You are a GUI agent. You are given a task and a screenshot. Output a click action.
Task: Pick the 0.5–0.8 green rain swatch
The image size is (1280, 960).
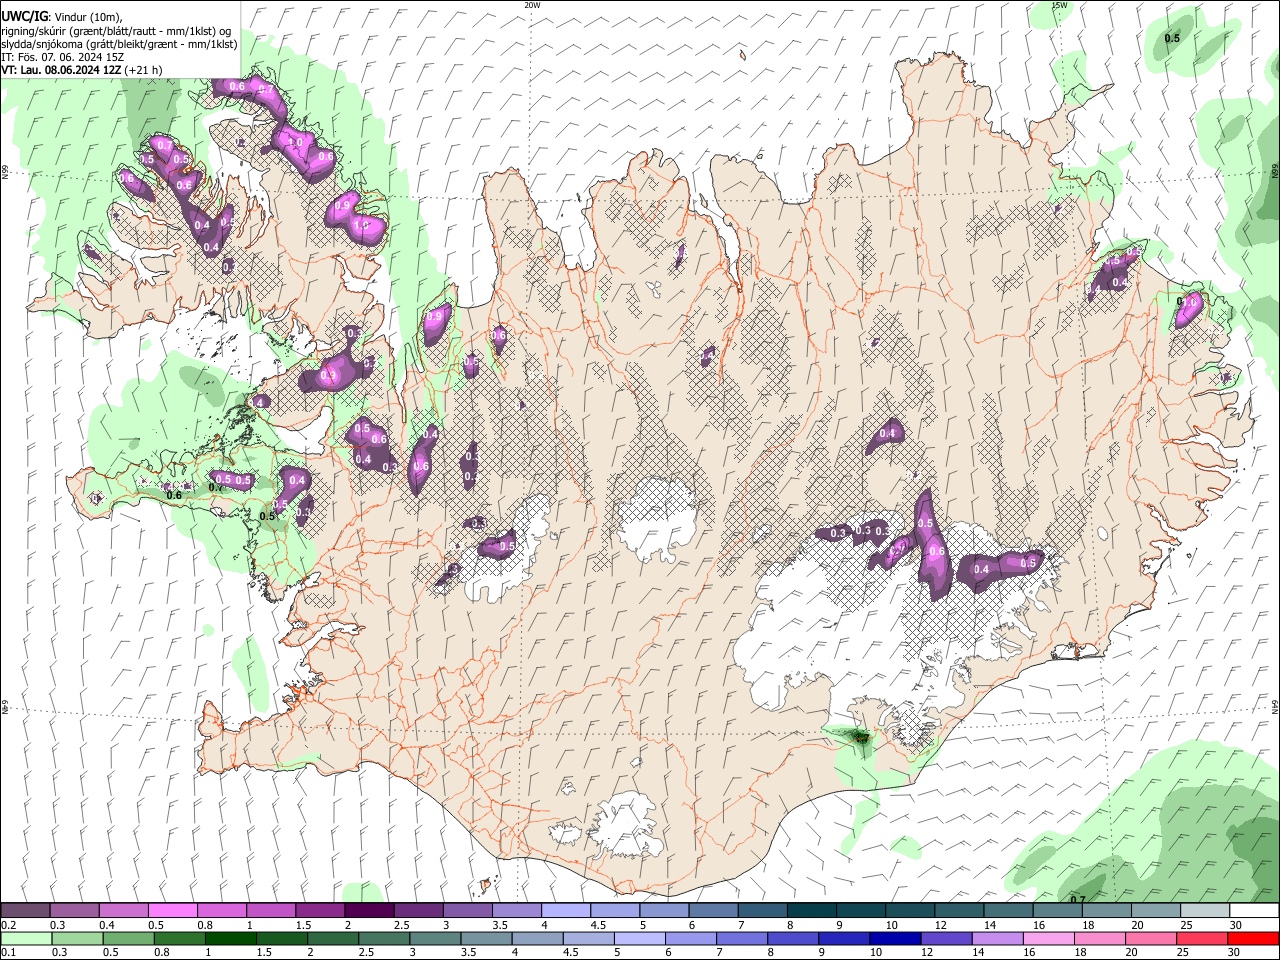coord(128,938)
